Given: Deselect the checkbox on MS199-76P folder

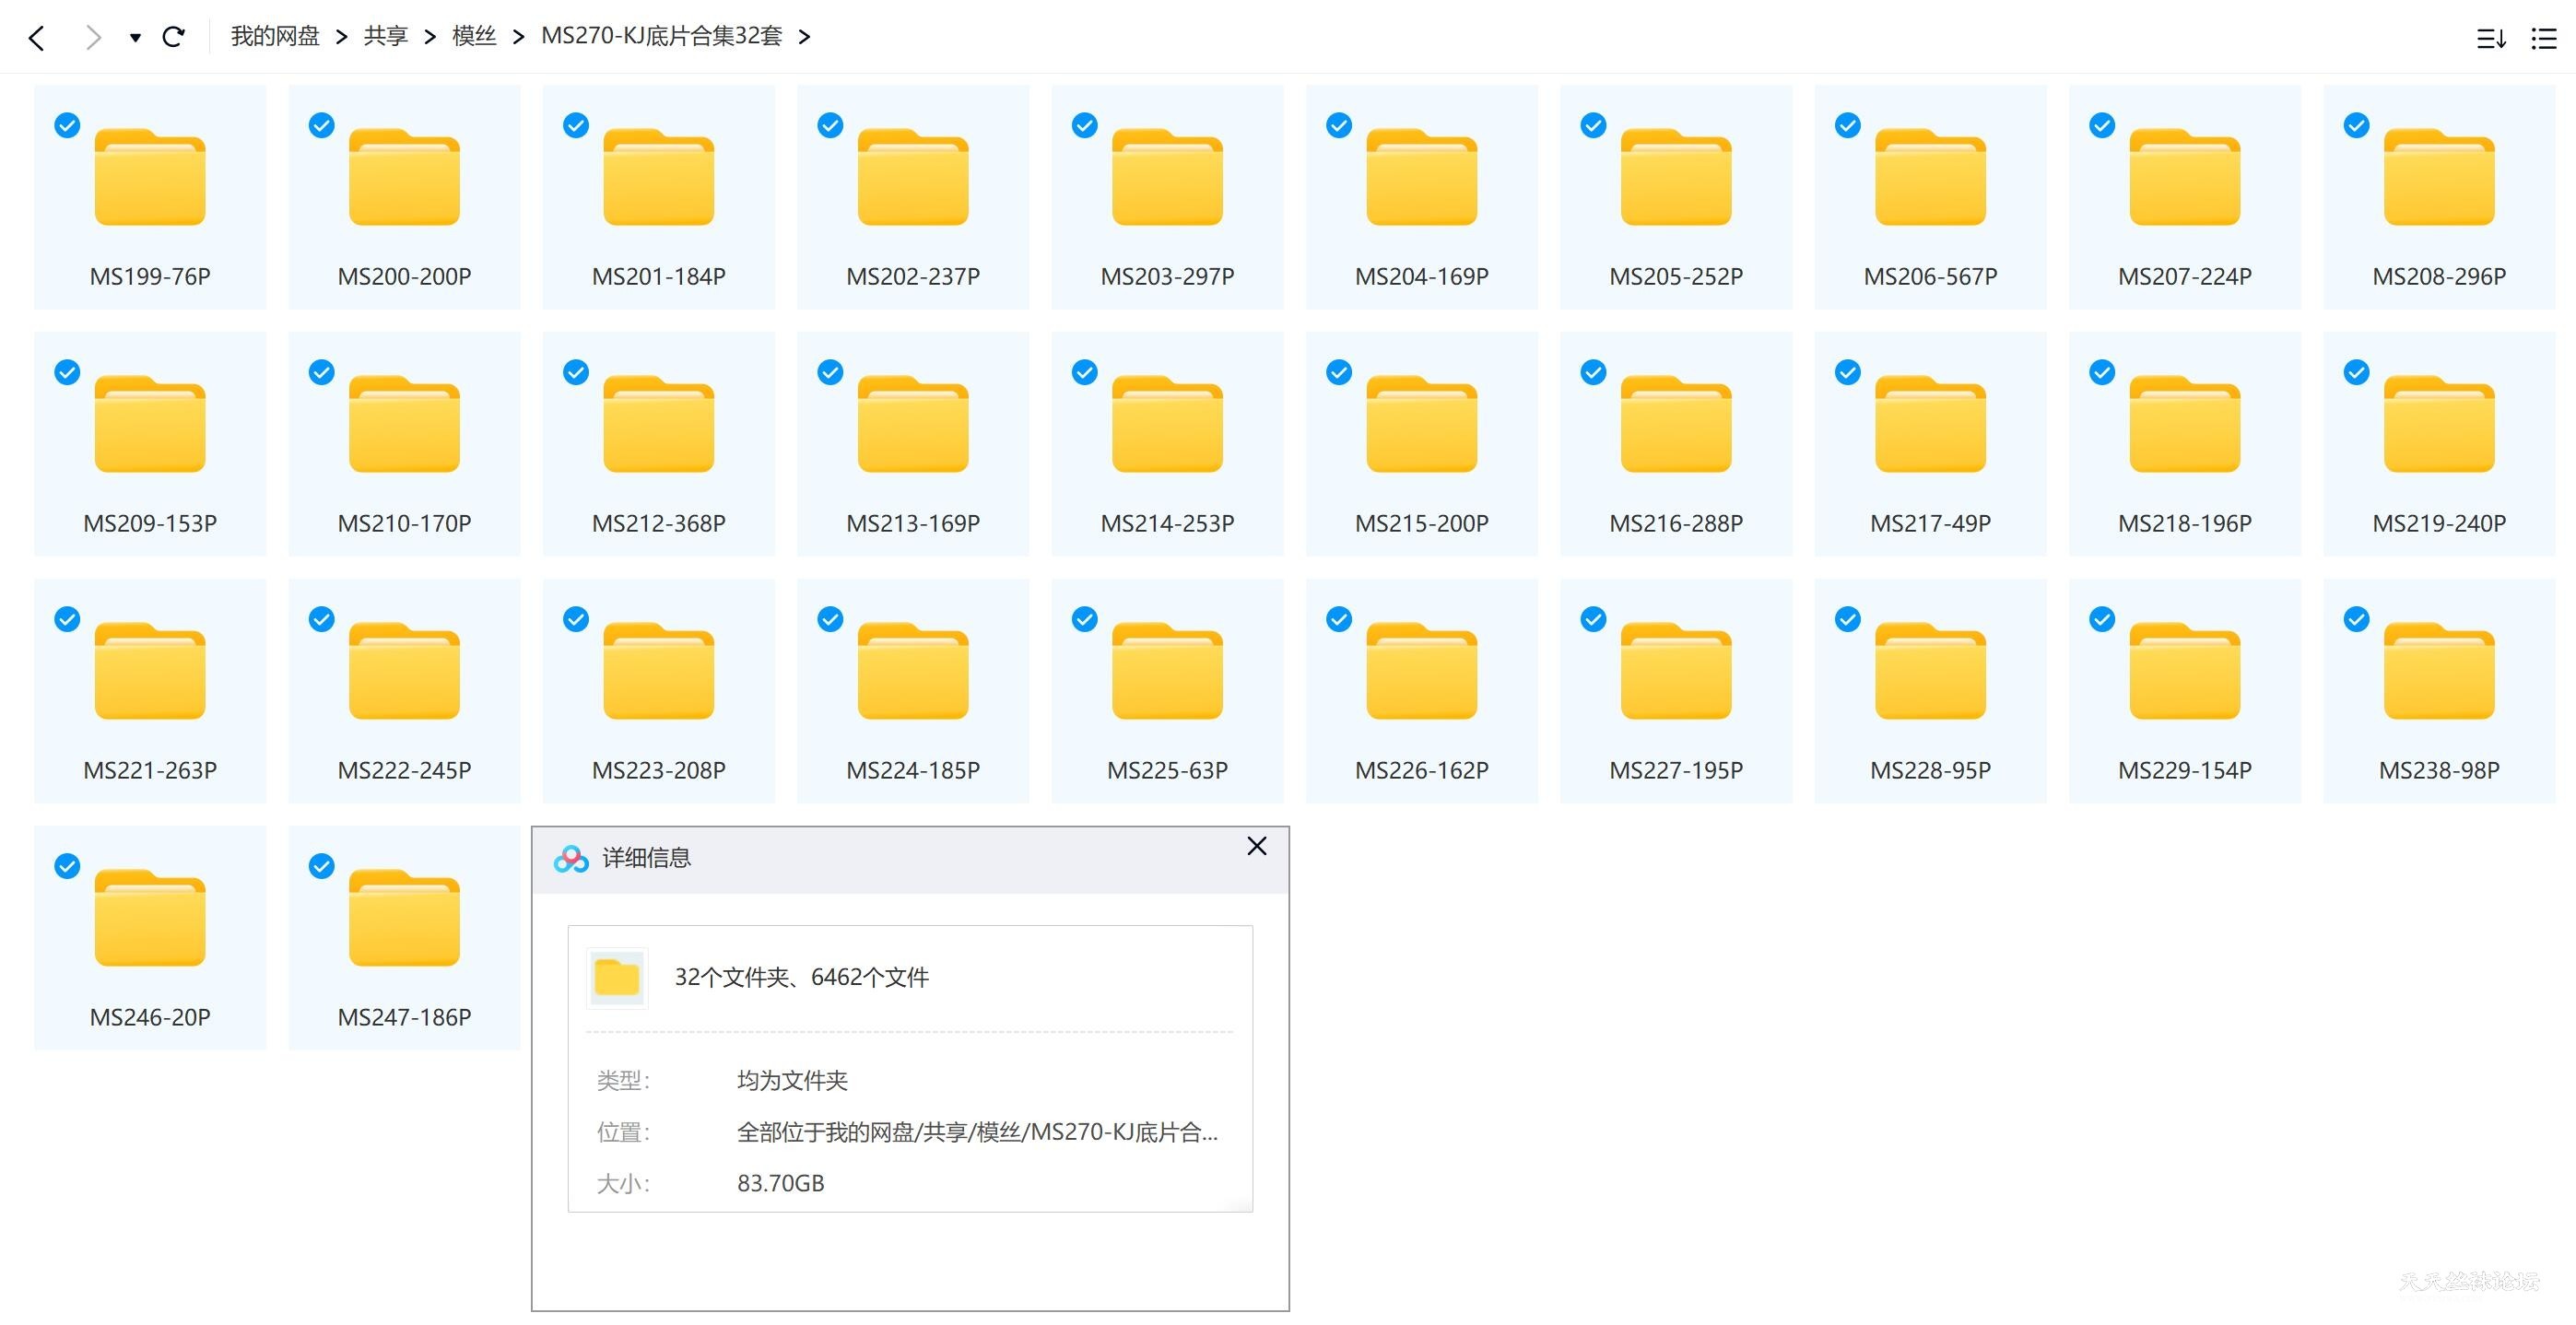Looking at the screenshot, I should [66, 124].
